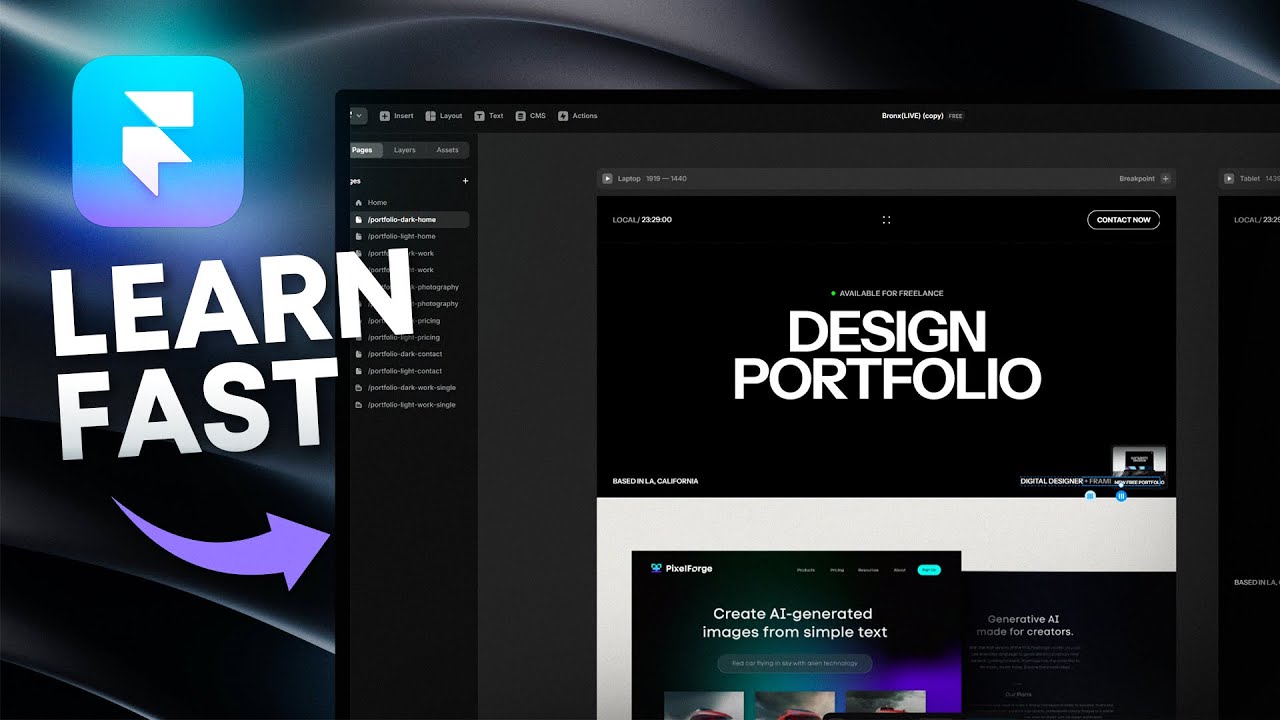Screen dimensions: 1280x720
Task: Switch to the Layers tab
Action: pos(405,150)
